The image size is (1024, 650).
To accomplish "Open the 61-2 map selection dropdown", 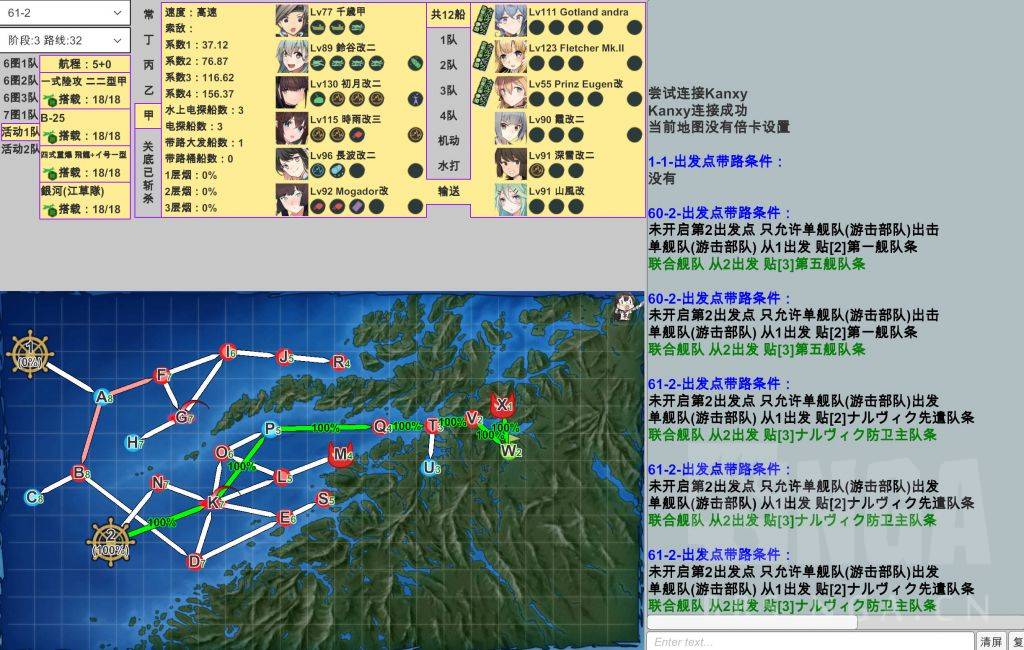I will click(63, 12).
